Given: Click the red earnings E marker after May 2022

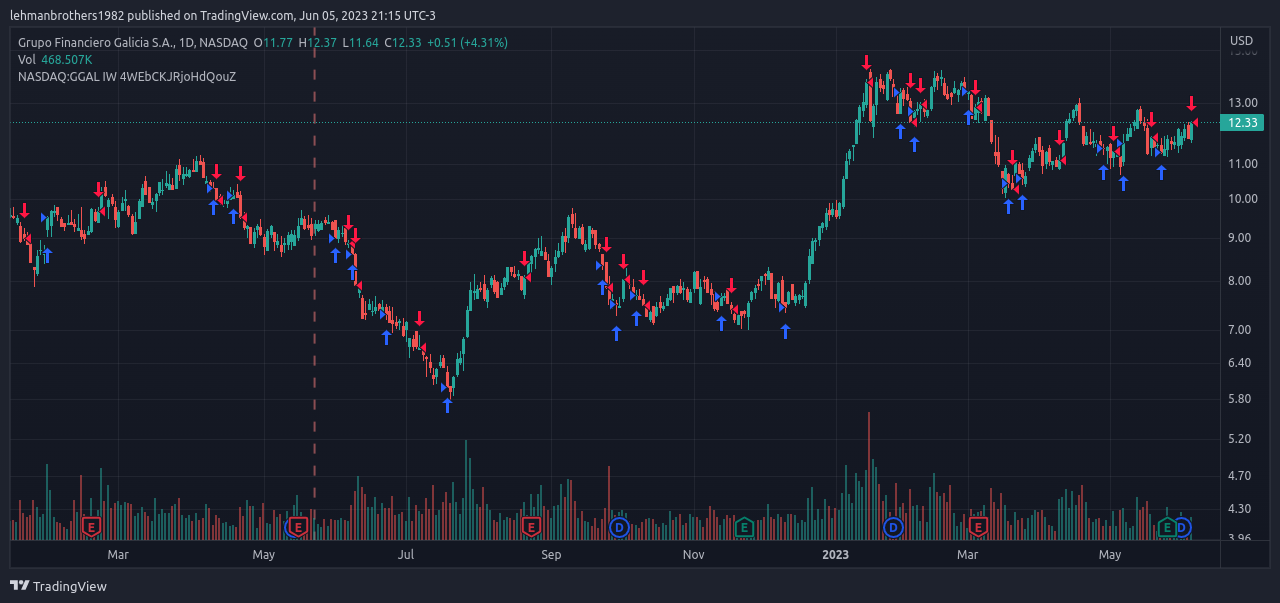Looking at the screenshot, I should (297, 526).
